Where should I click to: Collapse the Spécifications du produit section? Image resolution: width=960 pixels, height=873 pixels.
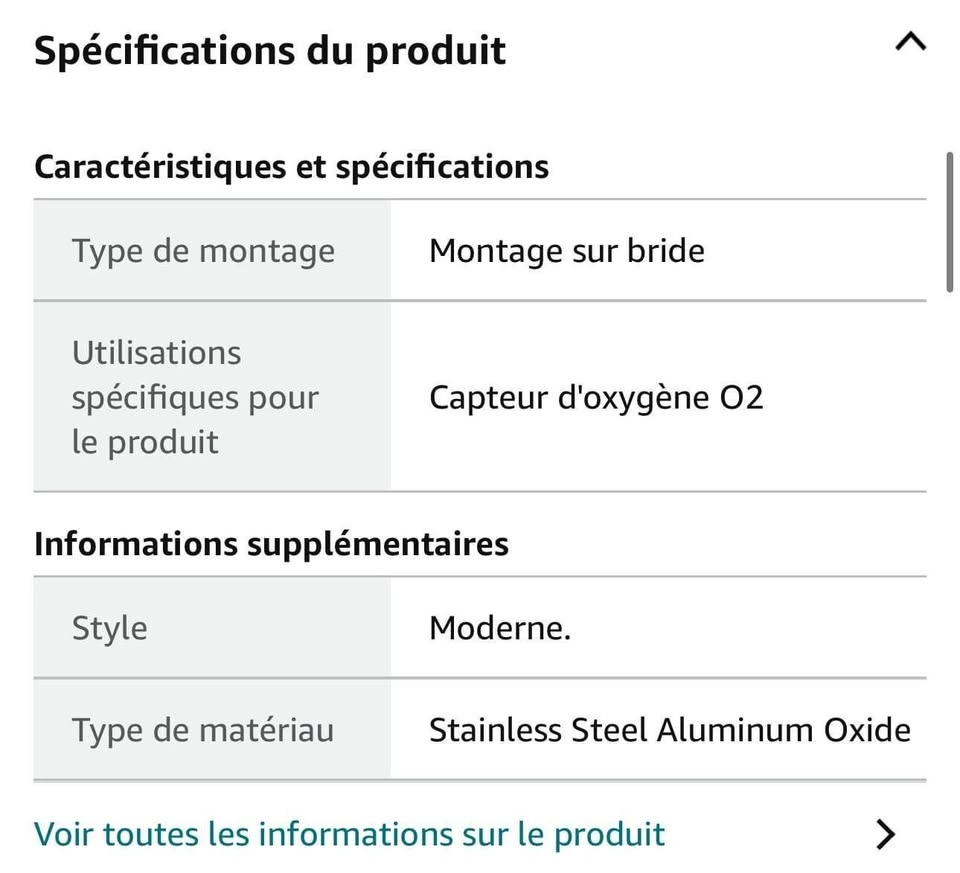pos(910,43)
